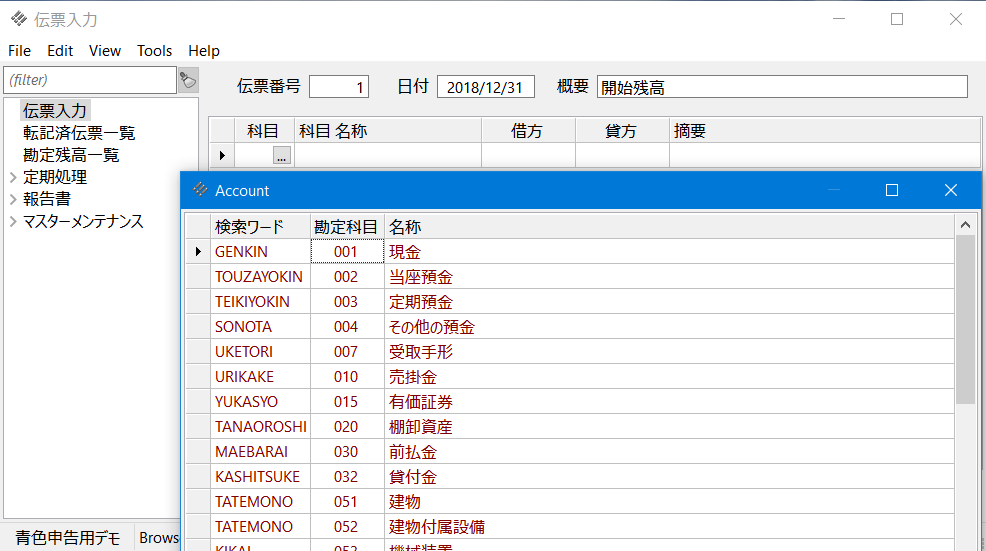Expand the マスターメンテナンス tree node
The width and height of the screenshot is (986, 551).
(13, 221)
